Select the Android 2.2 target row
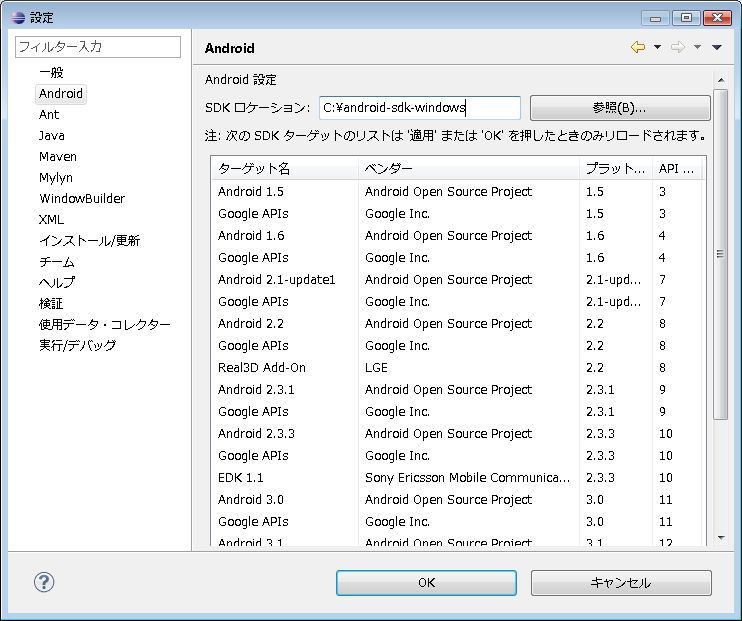 [x=458, y=324]
